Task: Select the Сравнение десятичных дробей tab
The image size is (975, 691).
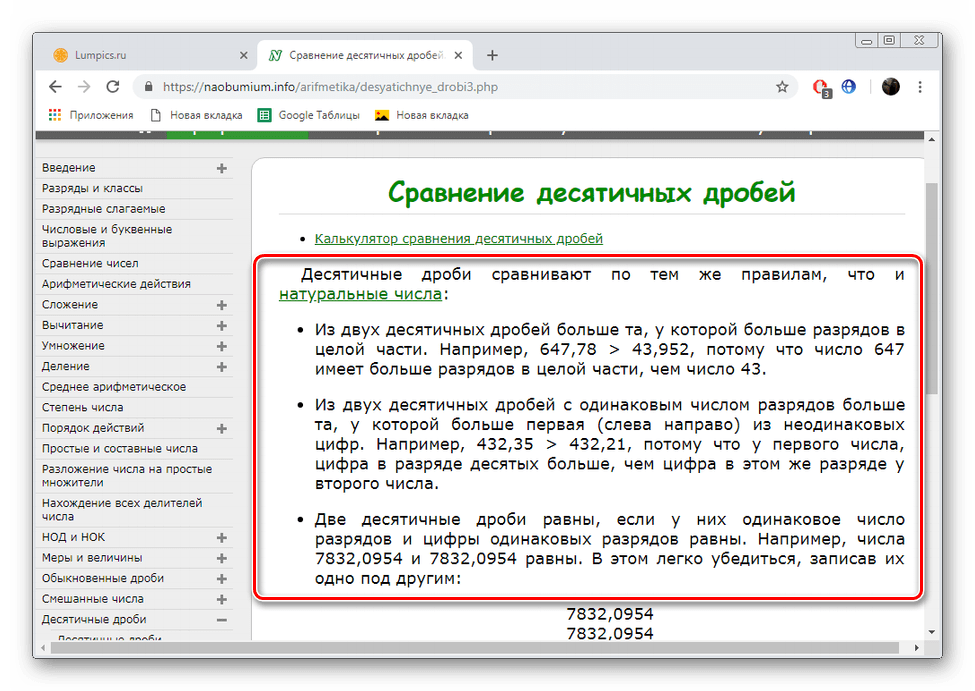Action: tap(366, 55)
